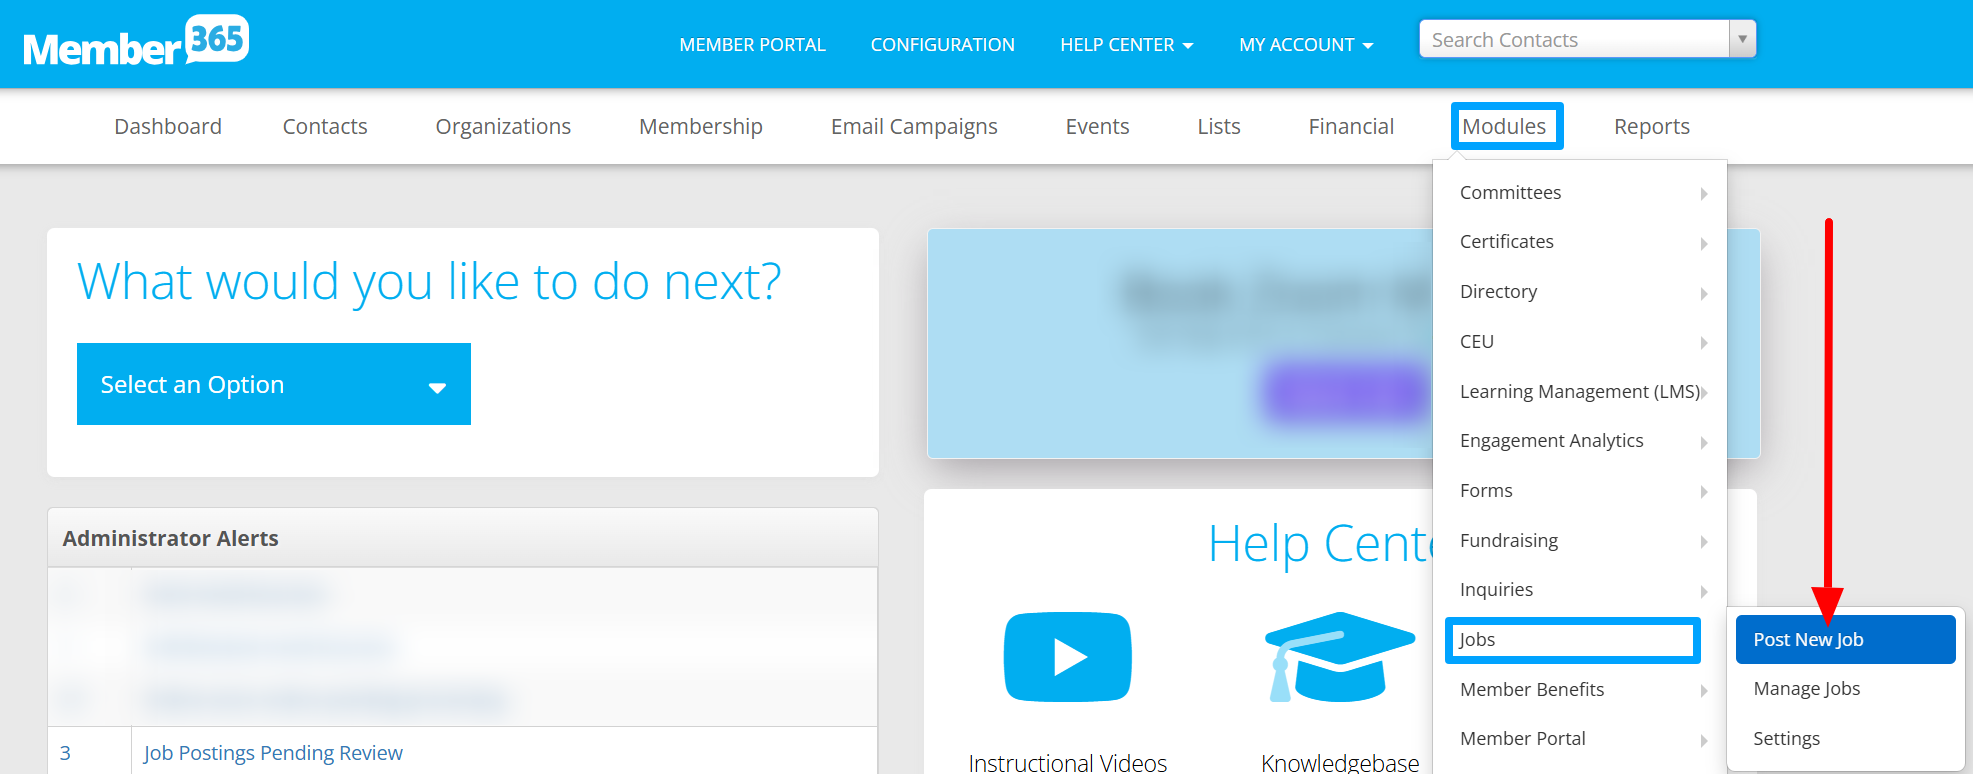Screen dimensions: 1973x774
Task: Open the Job Postings Pending Review link
Action: pyautogui.click(x=273, y=753)
